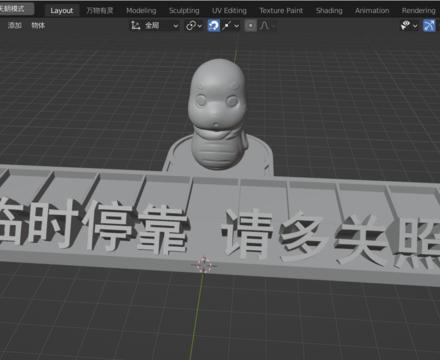
Task: Click the 3D cursor on the sign base
Action: (204, 265)
